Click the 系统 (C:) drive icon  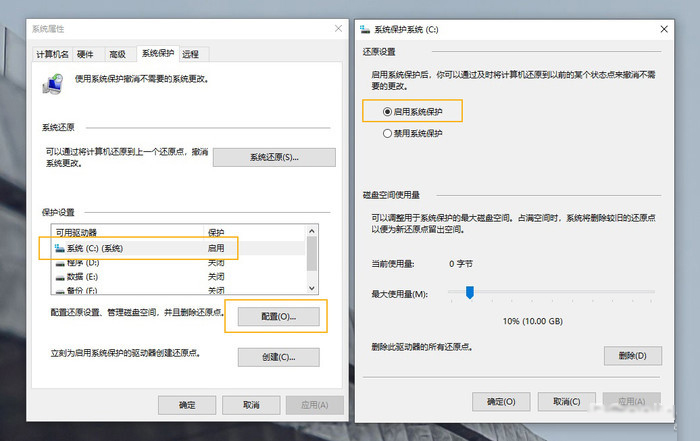(60, 248)
